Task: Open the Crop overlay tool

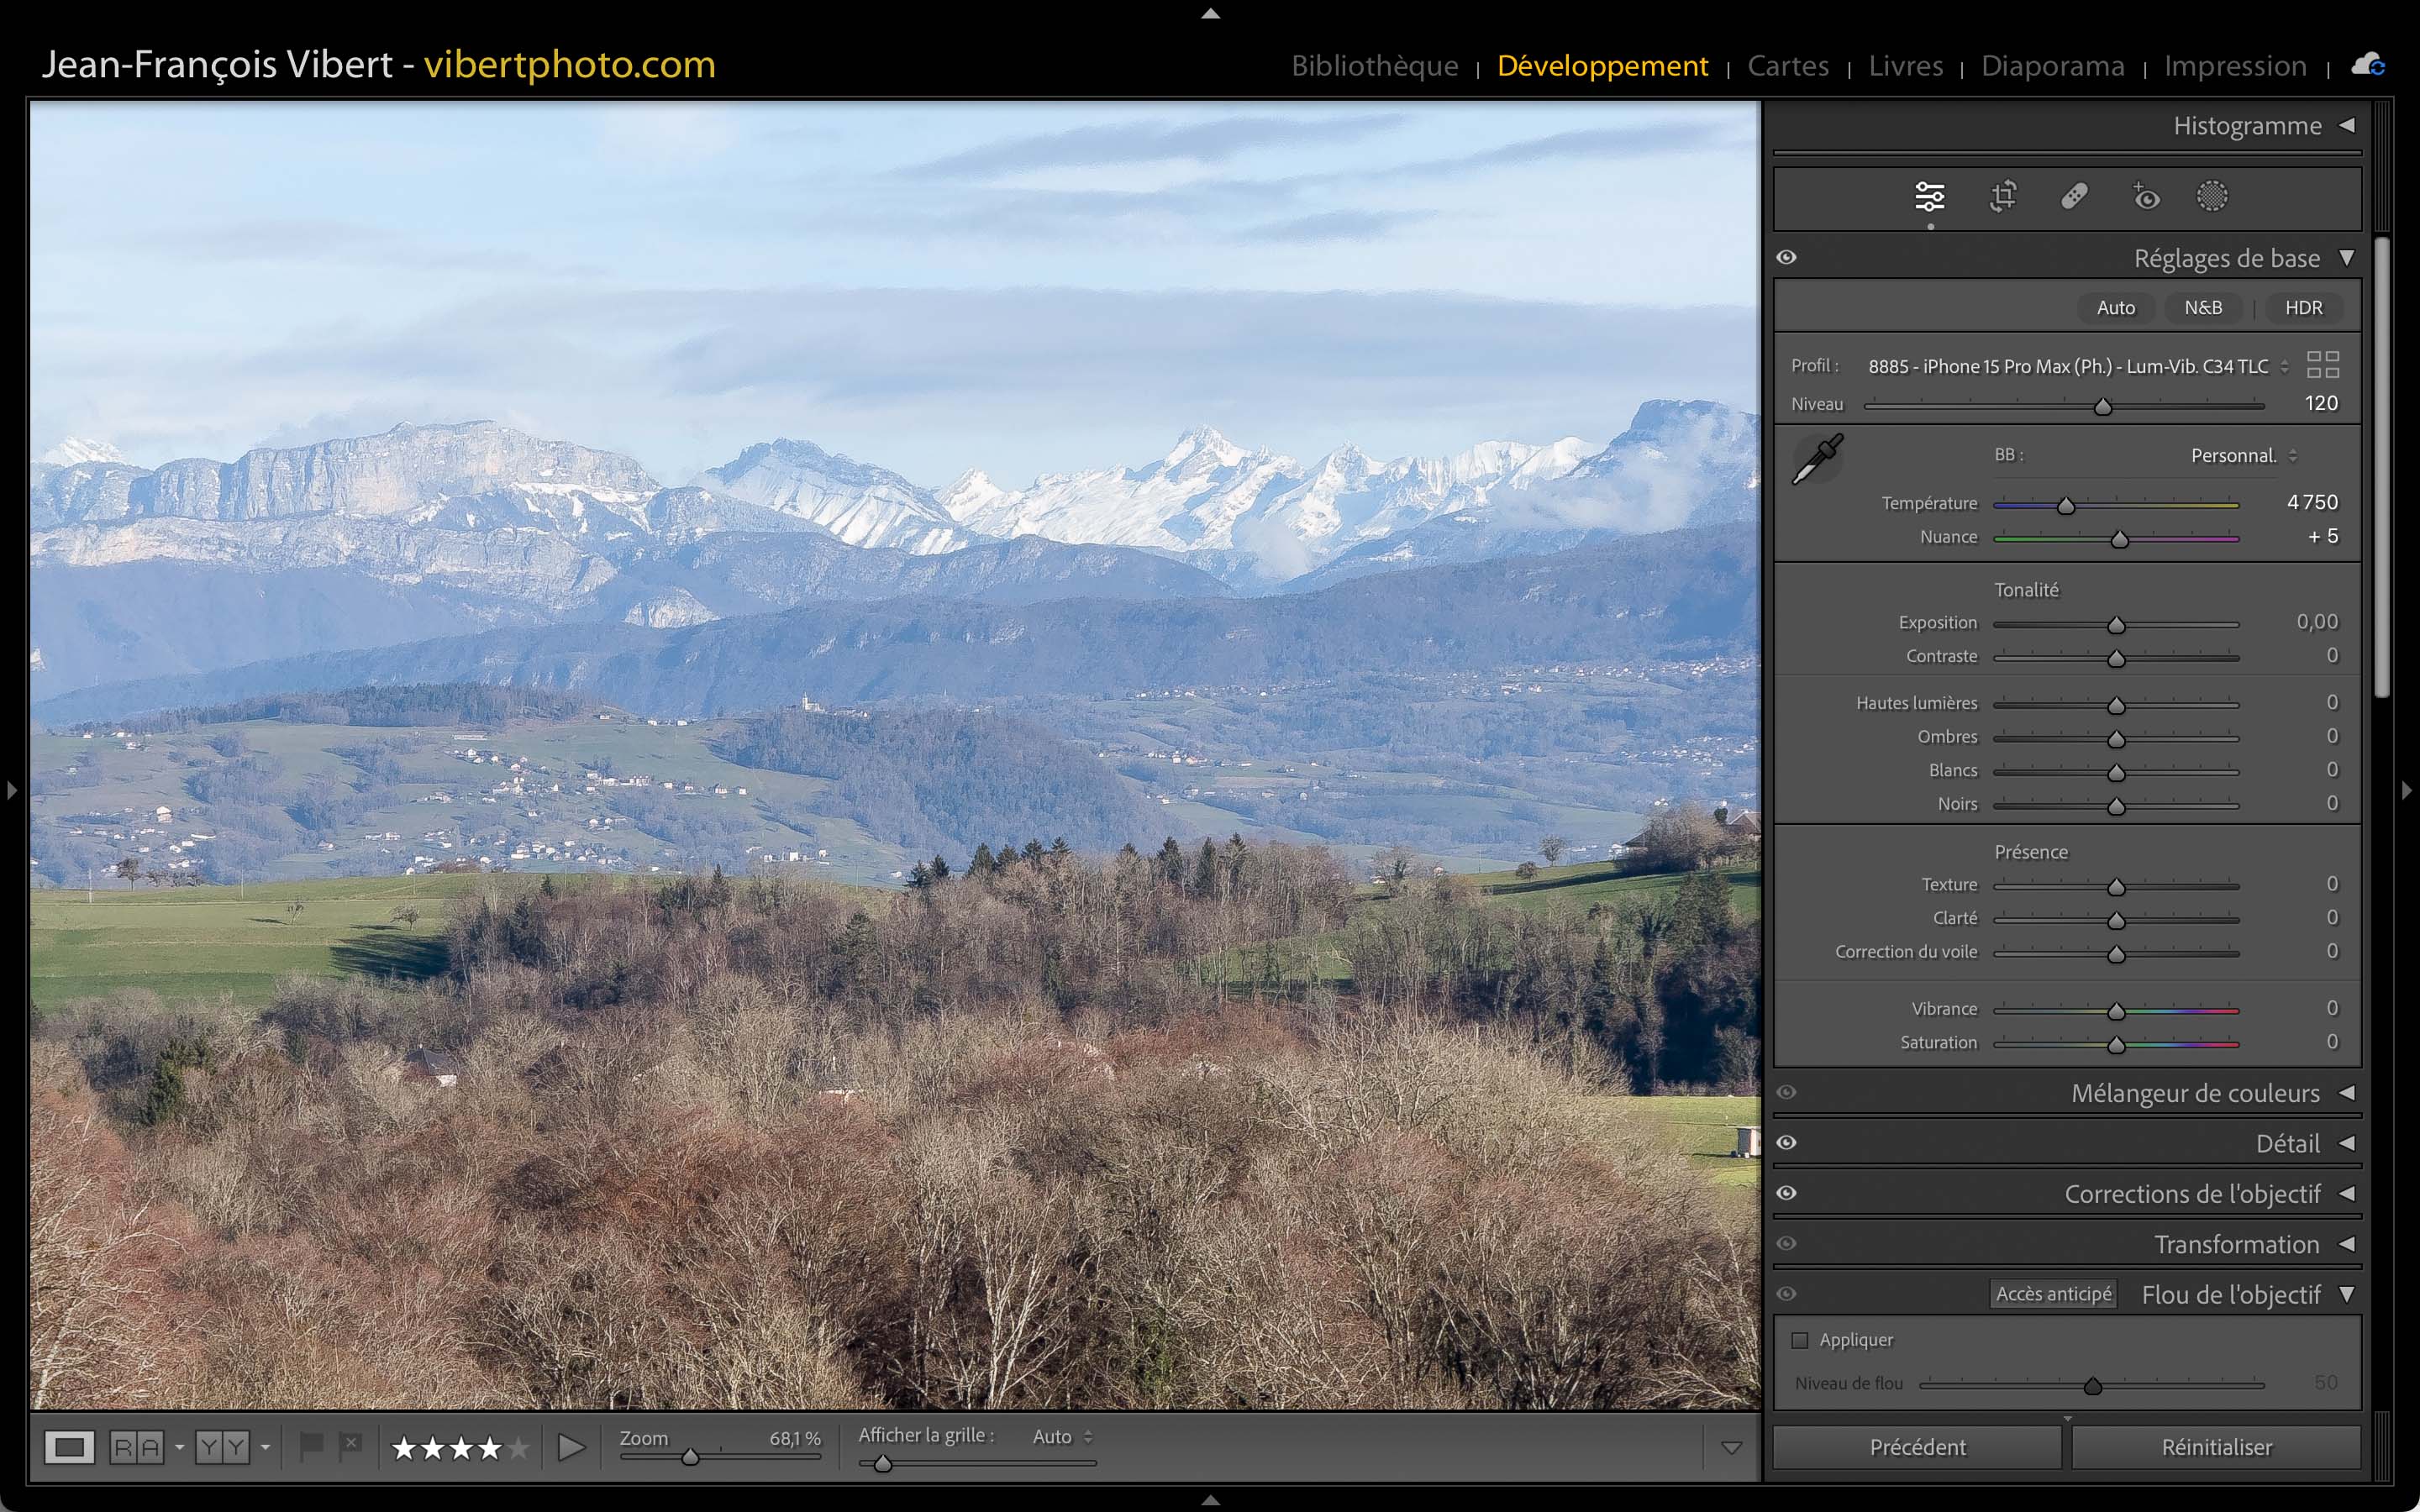Action: (2002, 197)
